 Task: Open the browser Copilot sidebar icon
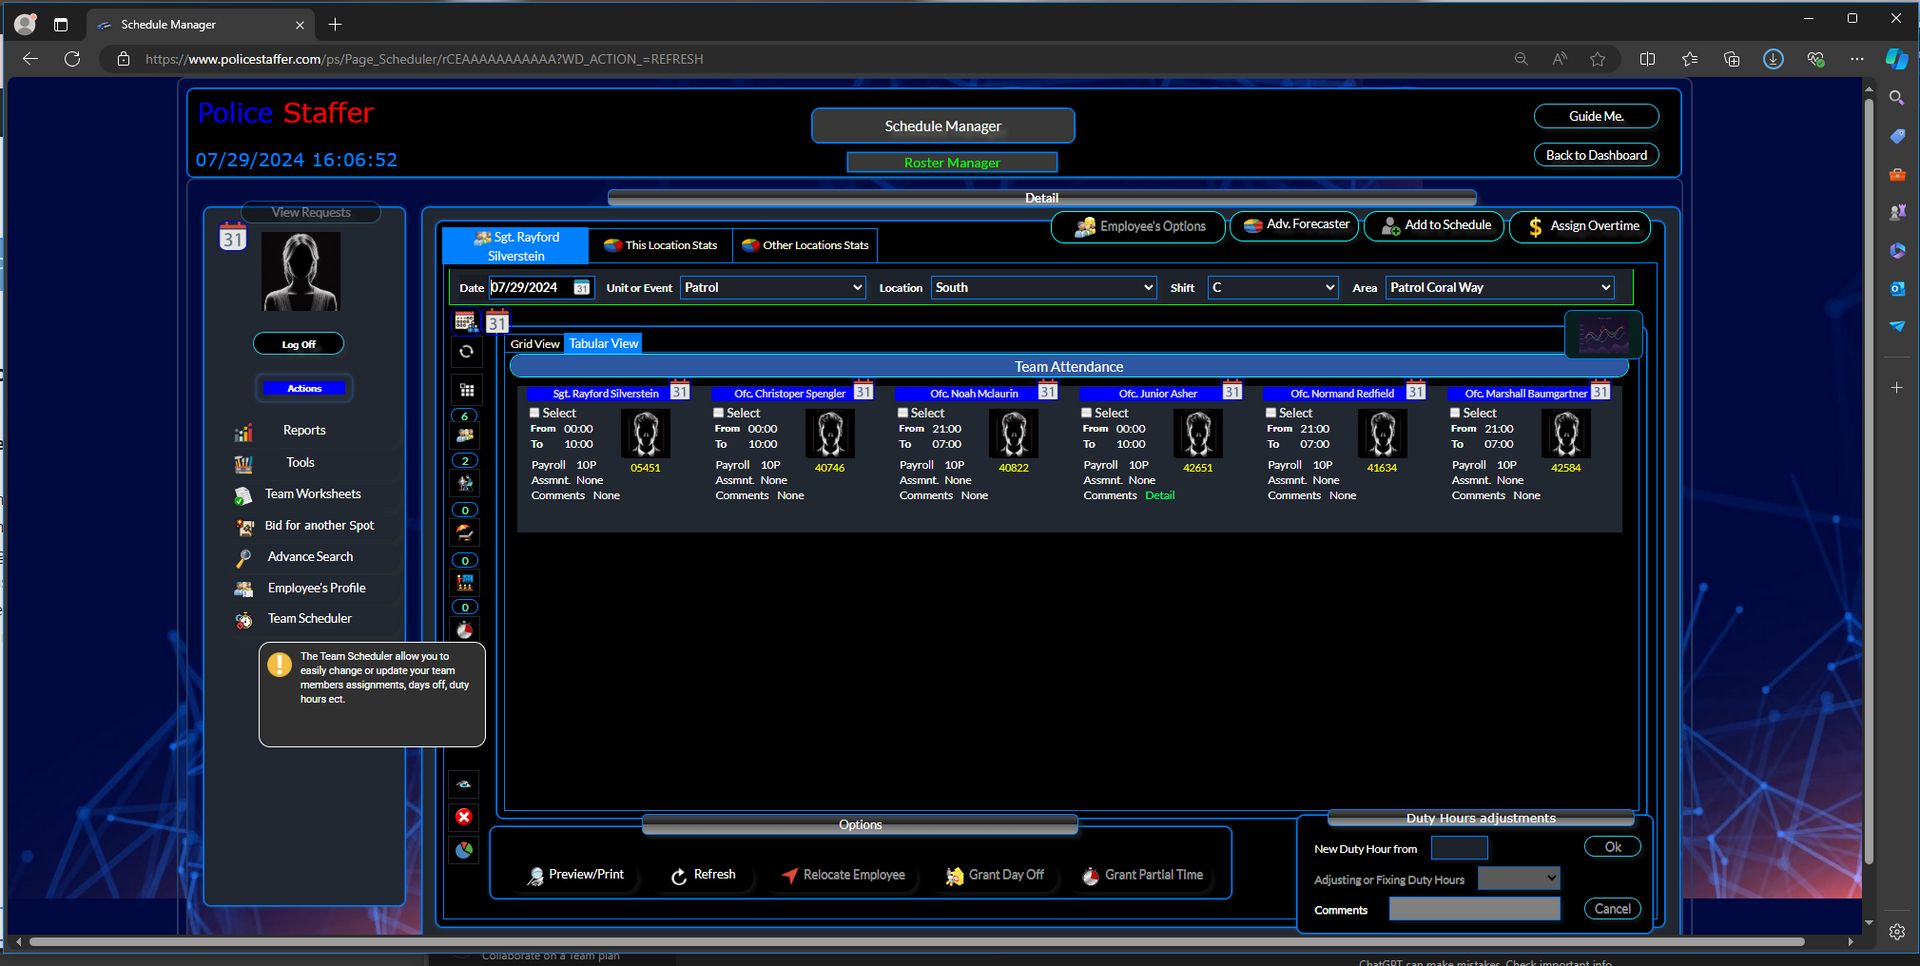(1896, 59)
